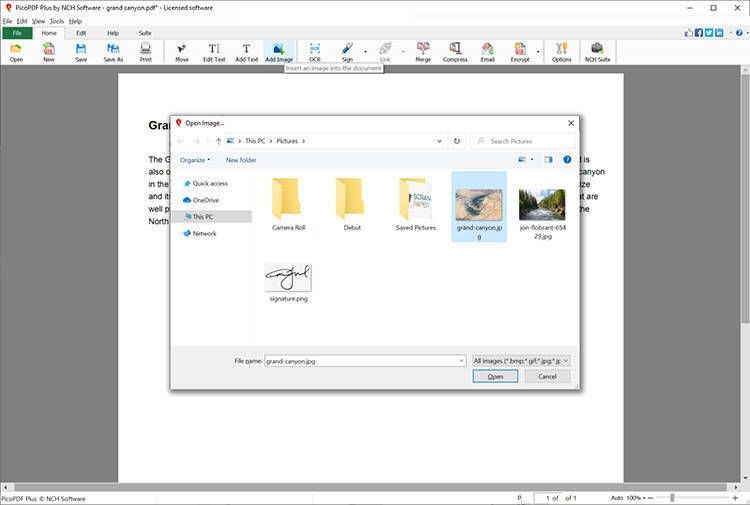Select the signature.png thumbnail

288,281
